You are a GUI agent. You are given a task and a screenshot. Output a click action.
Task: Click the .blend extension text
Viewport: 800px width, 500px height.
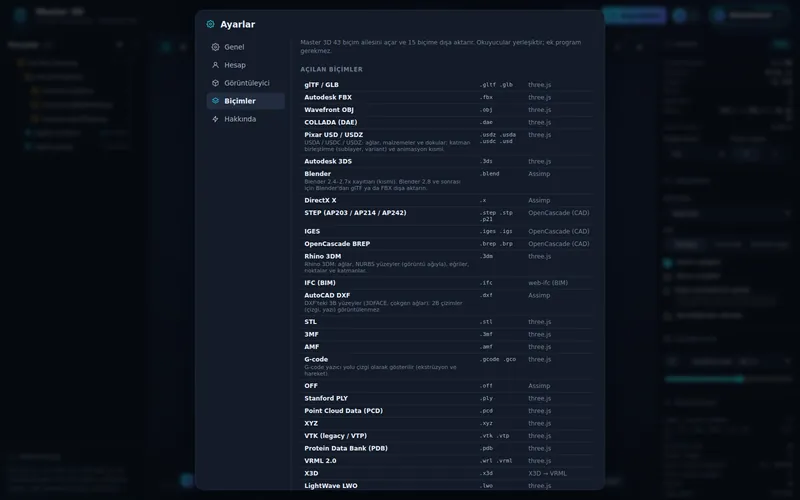coord(489,173)
